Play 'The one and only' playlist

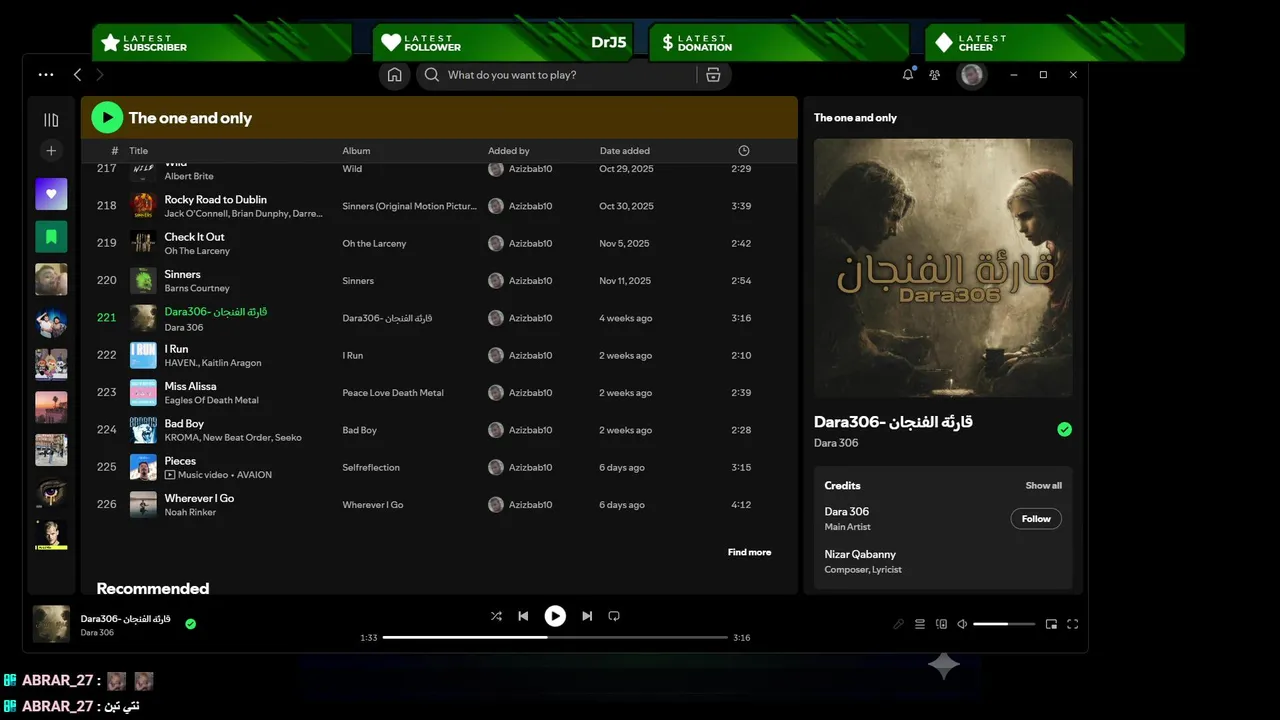click(x=107, y=117)
